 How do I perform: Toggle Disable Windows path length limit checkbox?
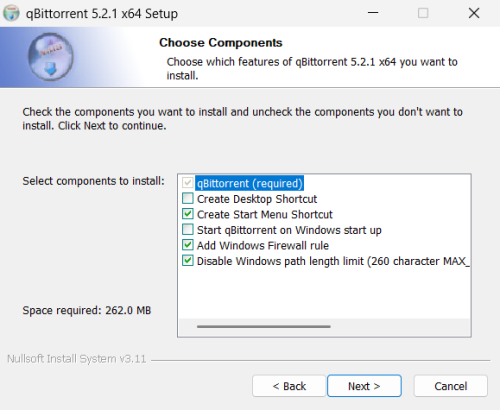click(x=188, y=261)
